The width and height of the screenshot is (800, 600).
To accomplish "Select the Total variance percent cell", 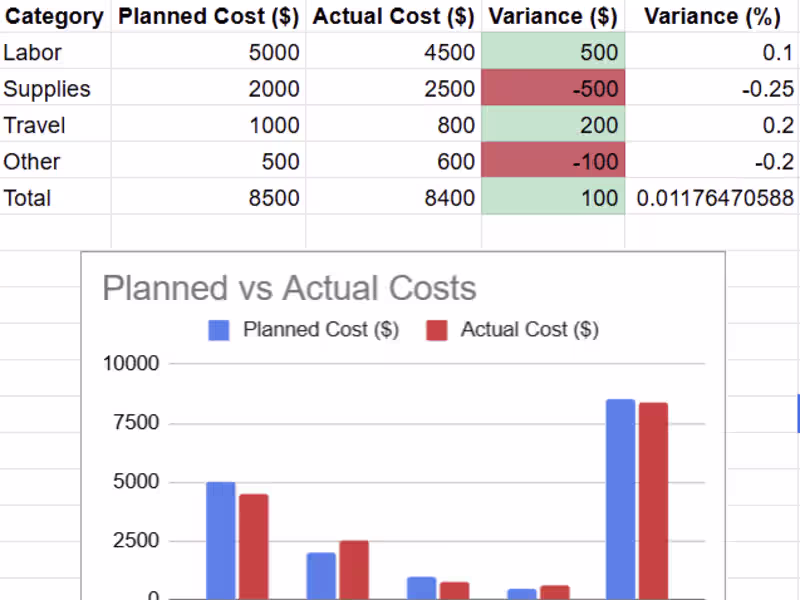I will tap(712, 198).
